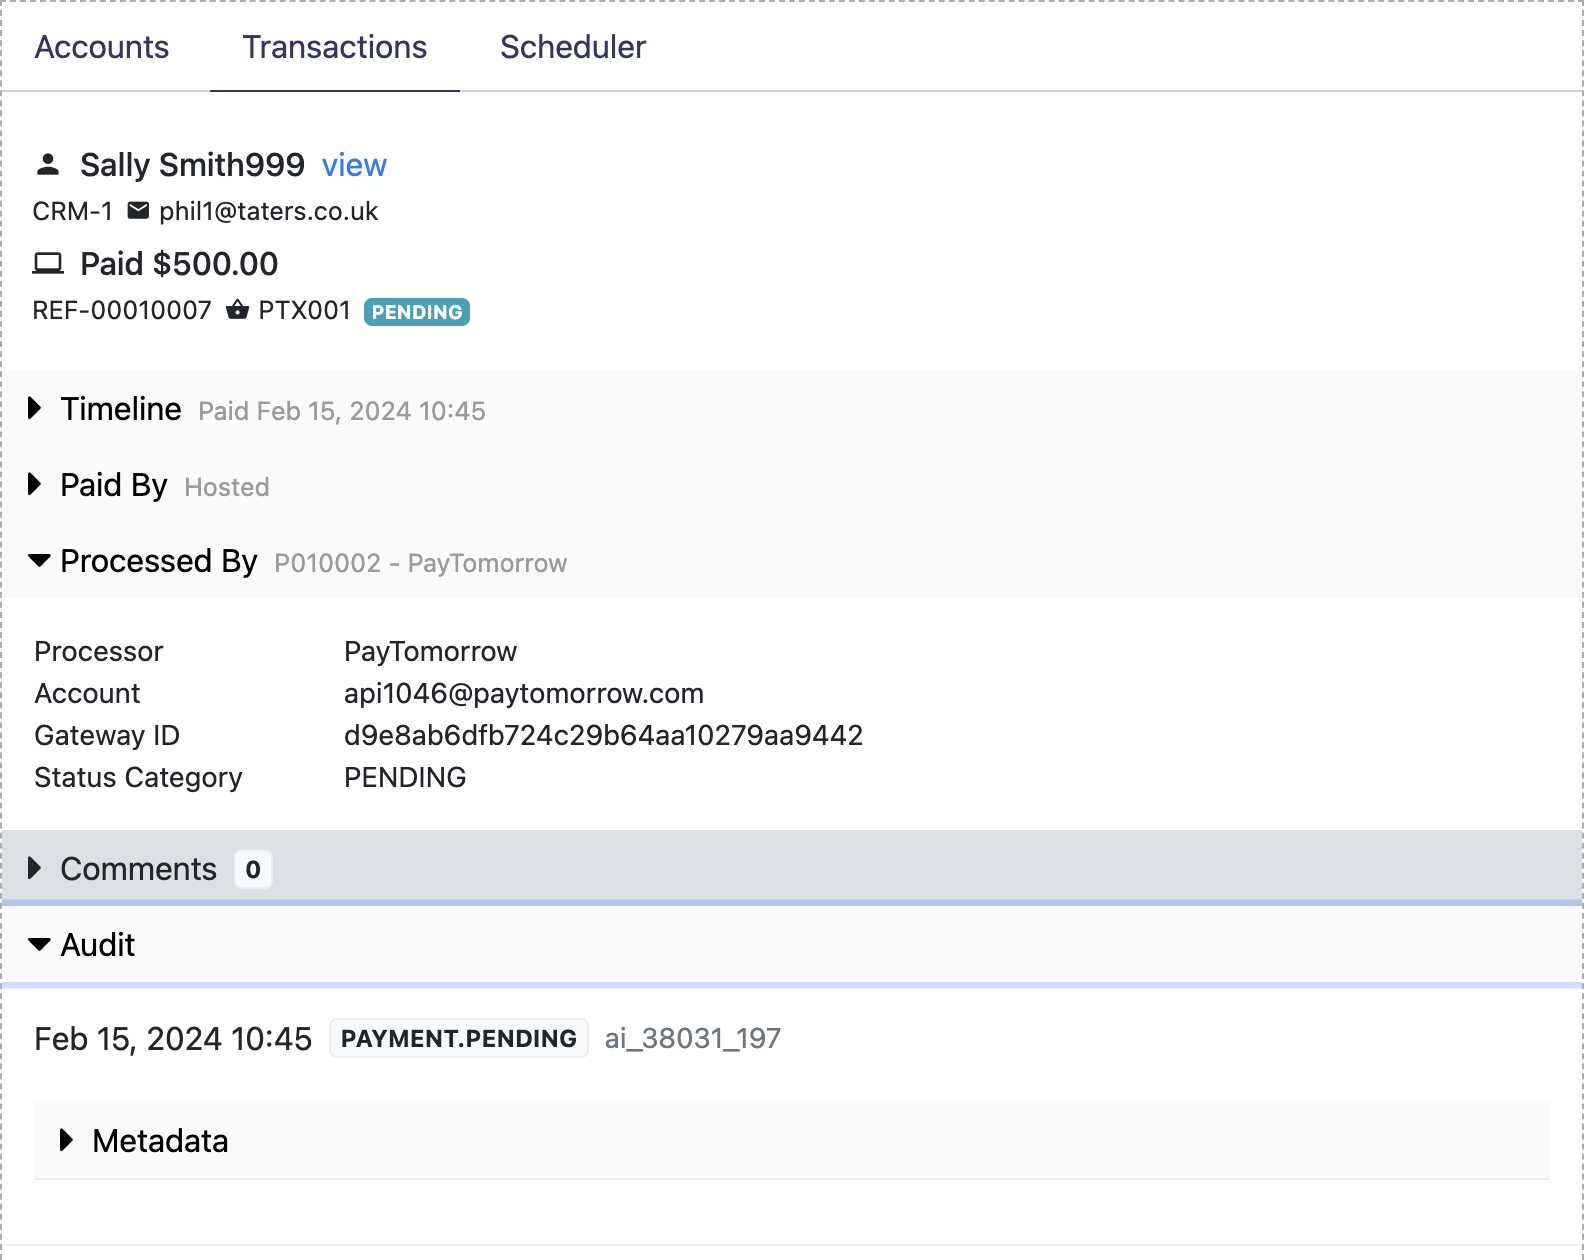The width and height of the screenshot is (1584, 1260).
Task: Click the Hosted label next to Paid By
Action: tap(227, 487)
